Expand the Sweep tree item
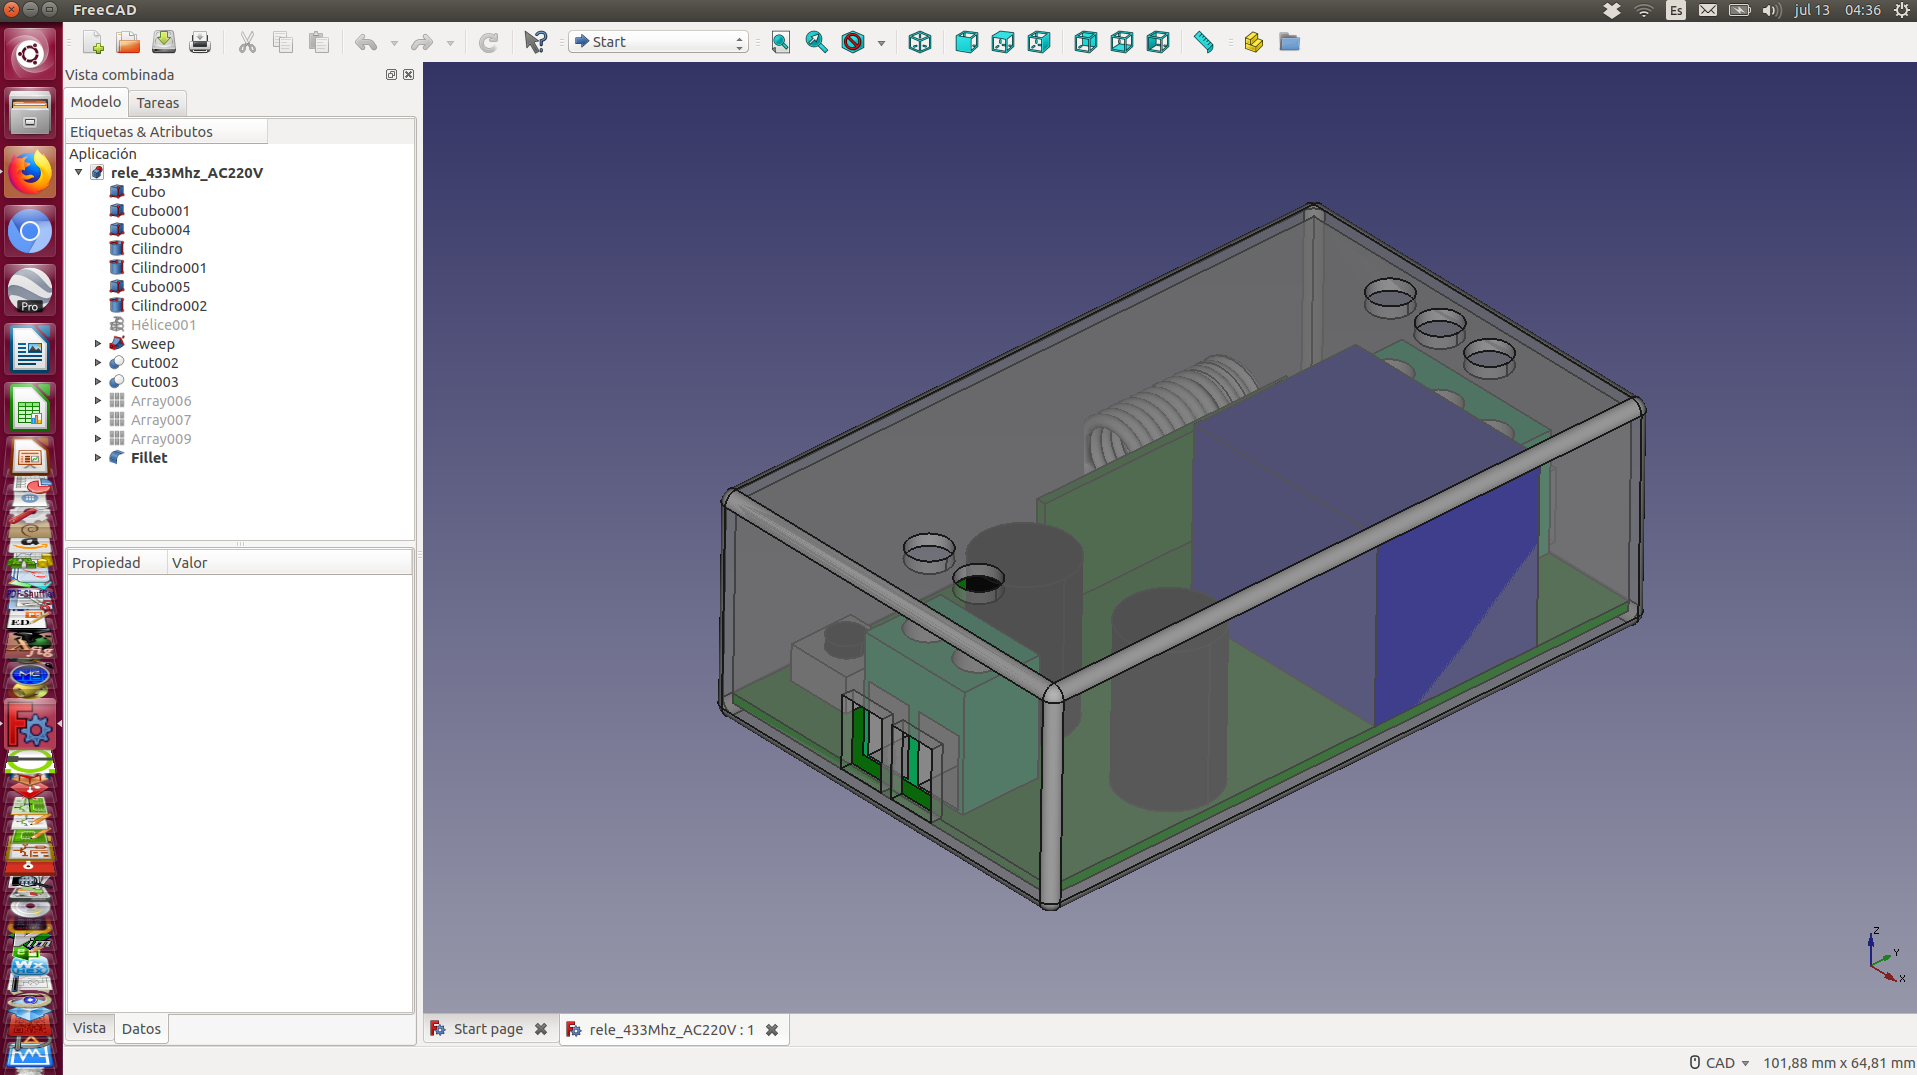Screen dimensions: 1917x1075 pyautogui.click(x=98, y=344)
